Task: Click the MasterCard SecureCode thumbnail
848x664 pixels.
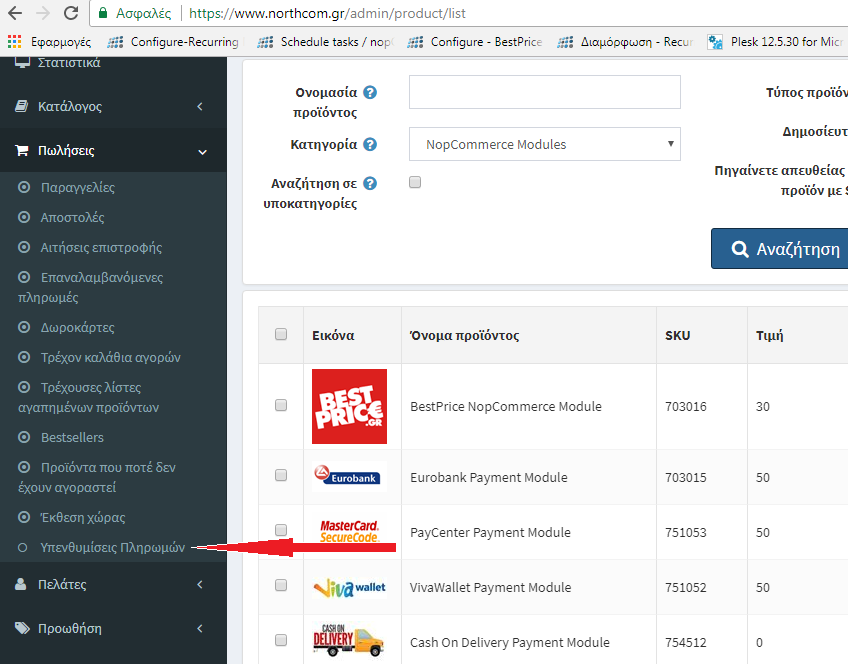Action: click(x=349, y=532)
